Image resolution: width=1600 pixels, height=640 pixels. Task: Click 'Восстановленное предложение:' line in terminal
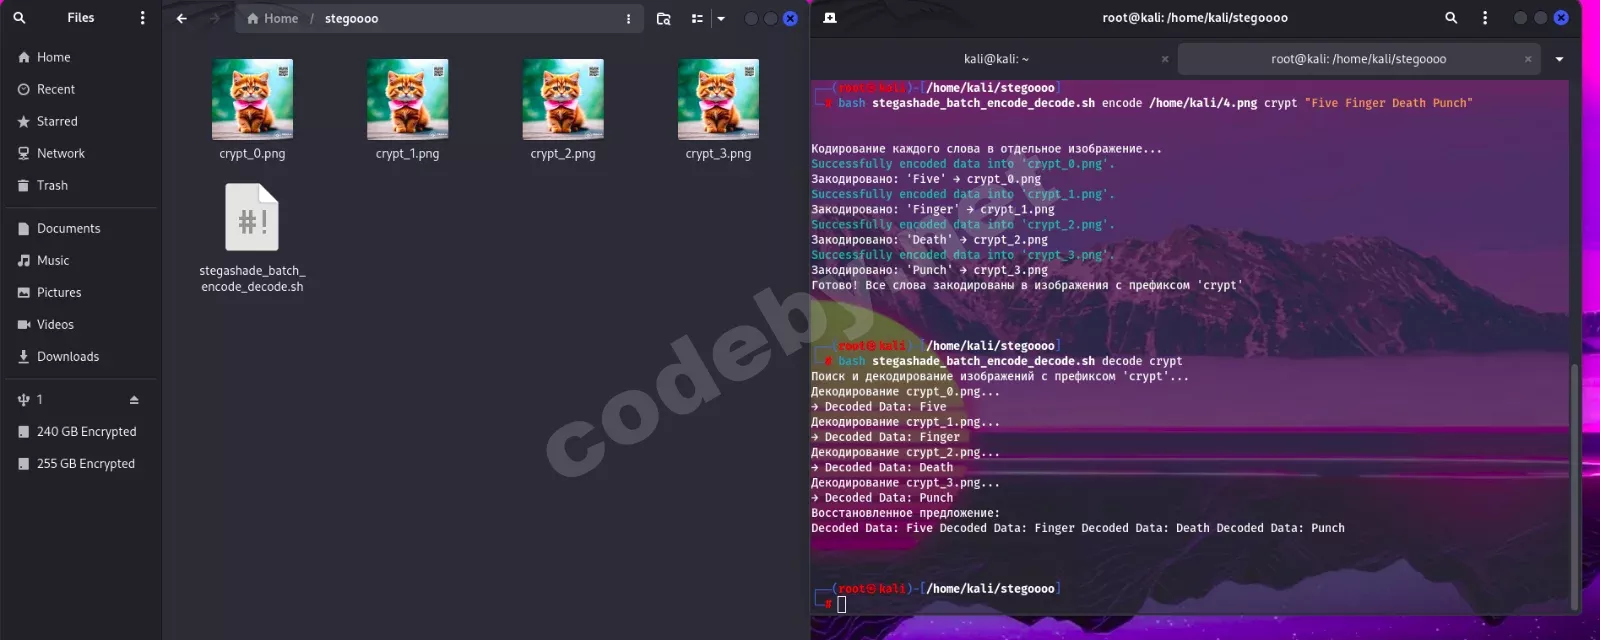point(905,513)
